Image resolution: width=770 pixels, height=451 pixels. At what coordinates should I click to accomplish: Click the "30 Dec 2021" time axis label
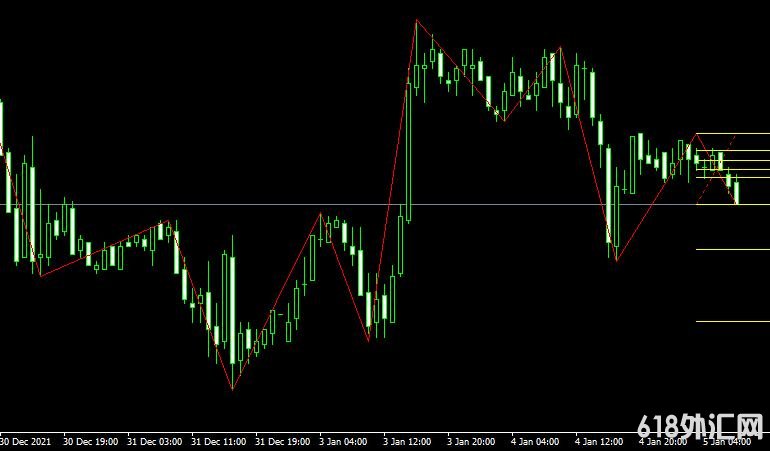[26, 442]
